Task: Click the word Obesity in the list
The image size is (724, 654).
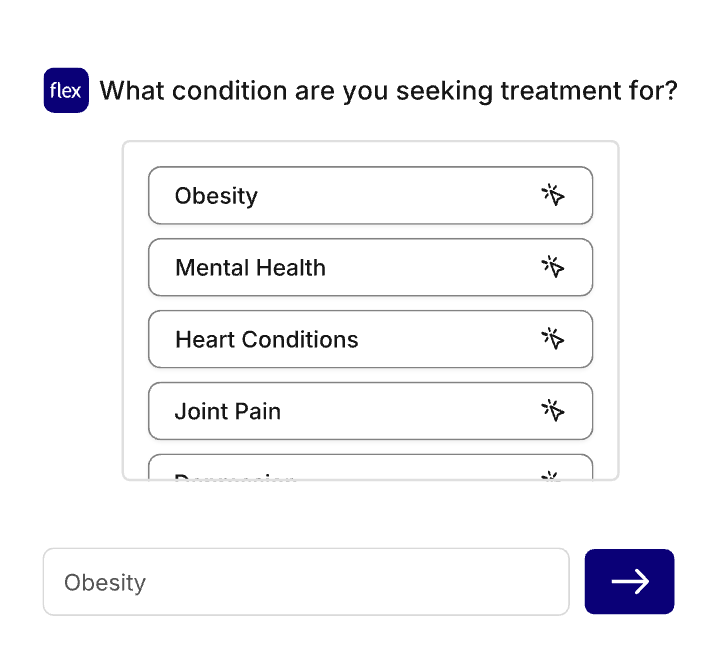Action: (x=216, y=195)
